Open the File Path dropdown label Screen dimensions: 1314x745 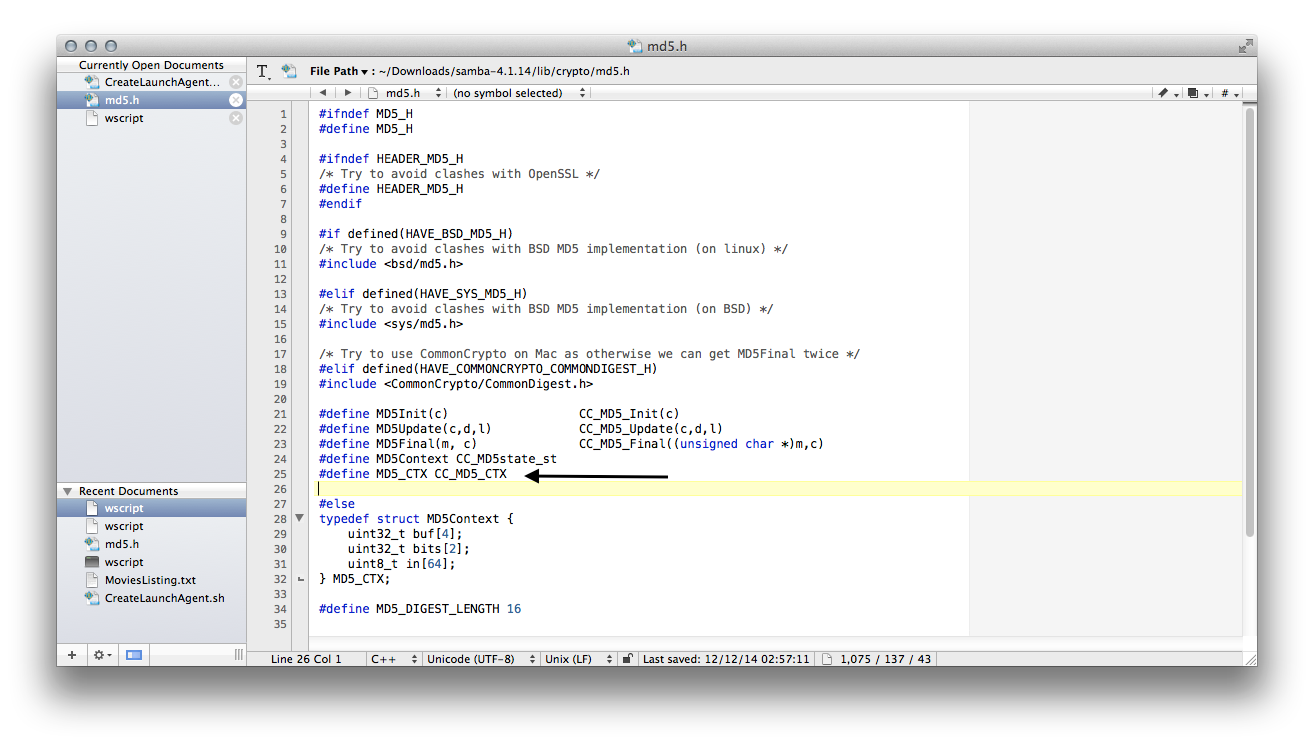click(338, 71)
